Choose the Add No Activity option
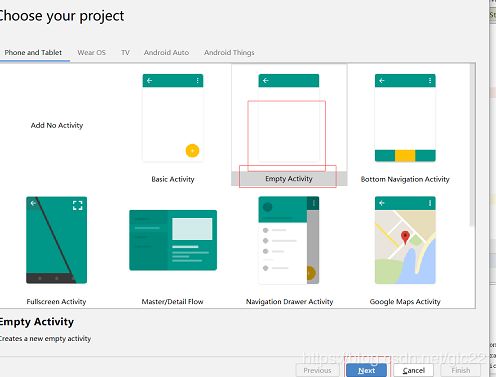The width and height of the screenshot is (496, 377). [x=57, y=125]
